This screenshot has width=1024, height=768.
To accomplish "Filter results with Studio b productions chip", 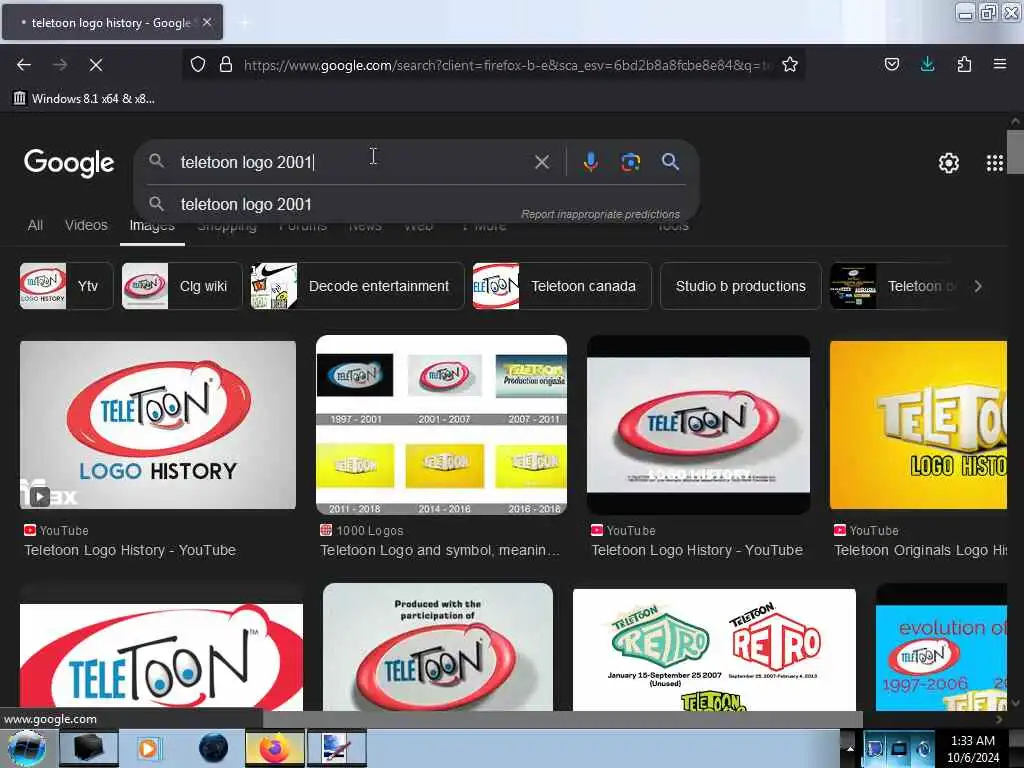I will pyautogui.click(x=741, y=286).
